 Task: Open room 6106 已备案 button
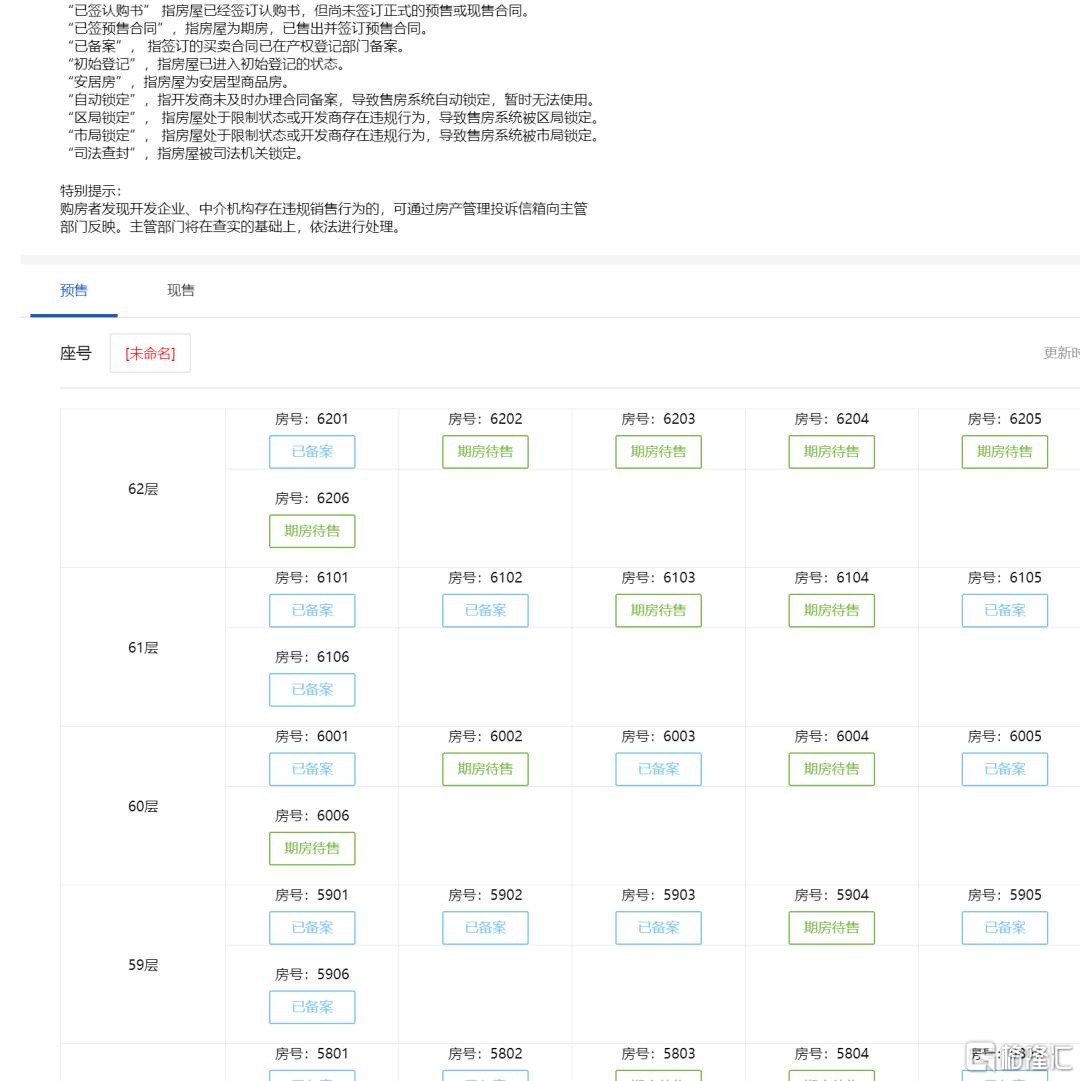point(312,690)
